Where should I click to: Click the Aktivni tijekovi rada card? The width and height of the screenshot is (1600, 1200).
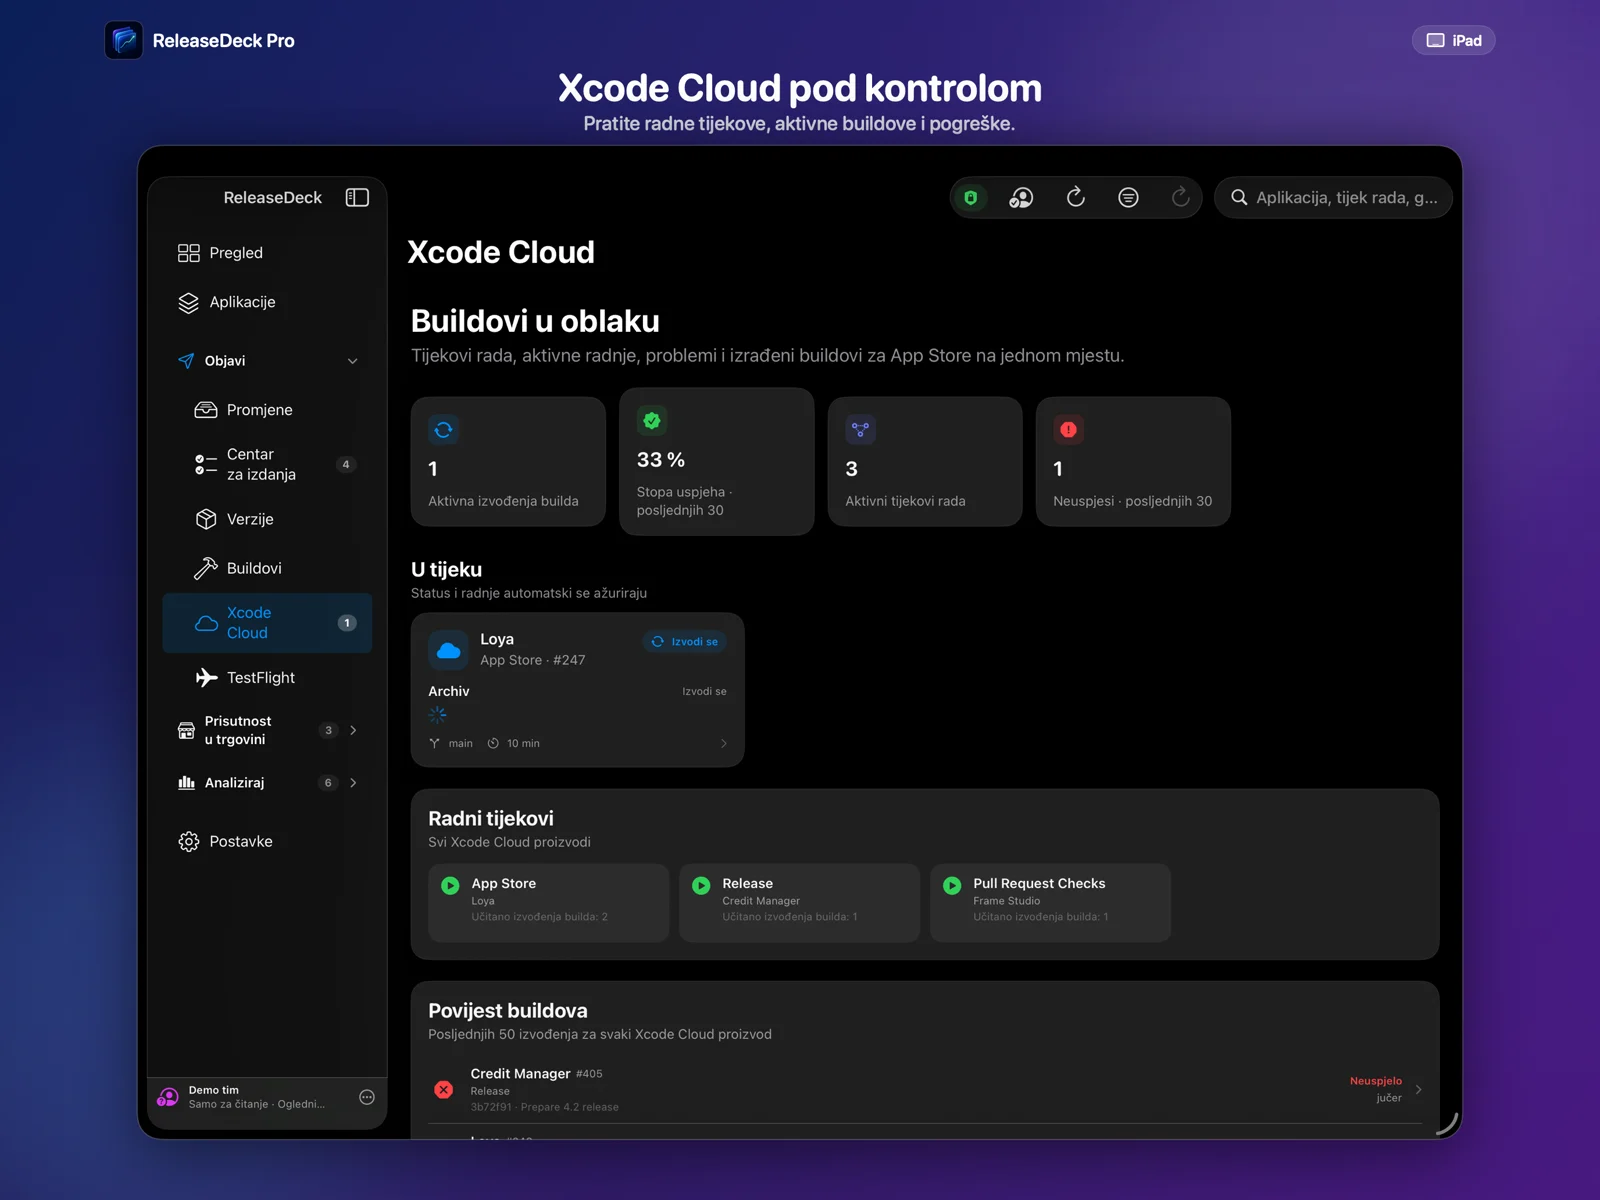[925, 461]
